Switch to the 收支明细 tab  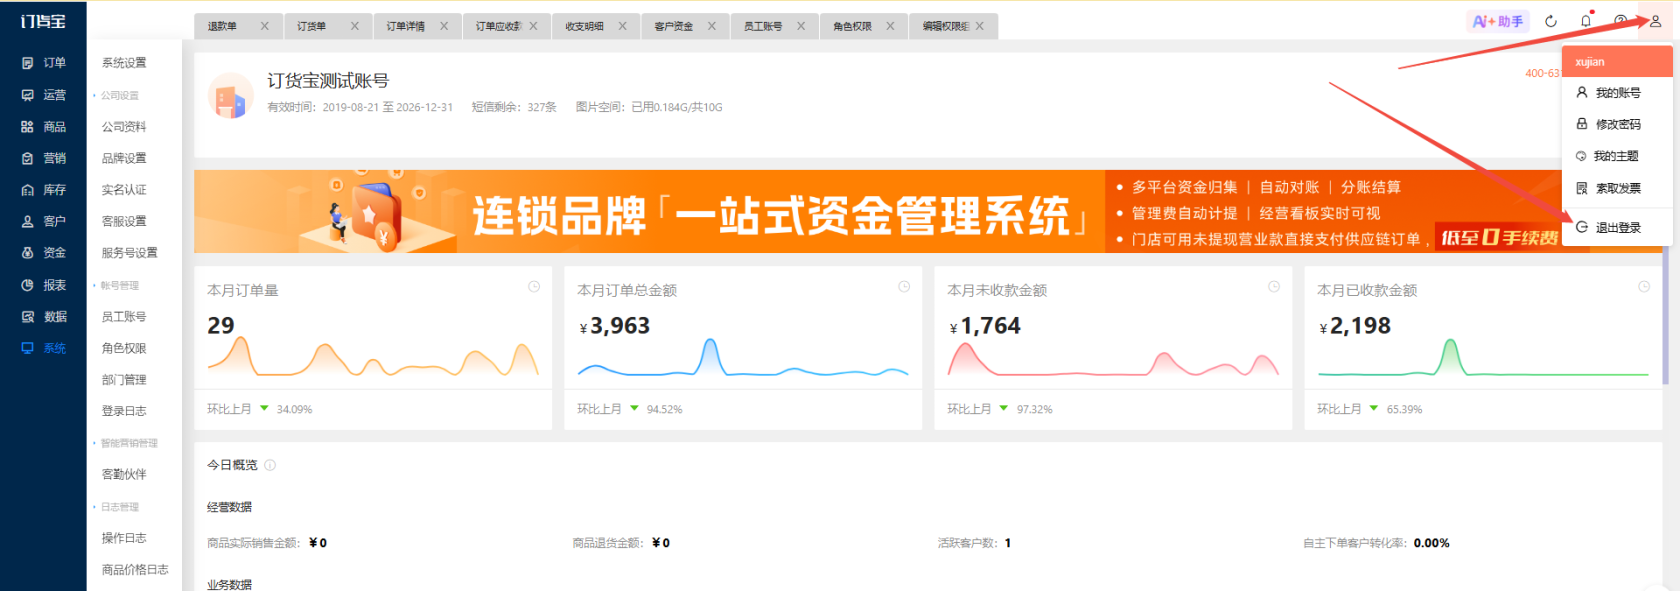click(584, 26)
